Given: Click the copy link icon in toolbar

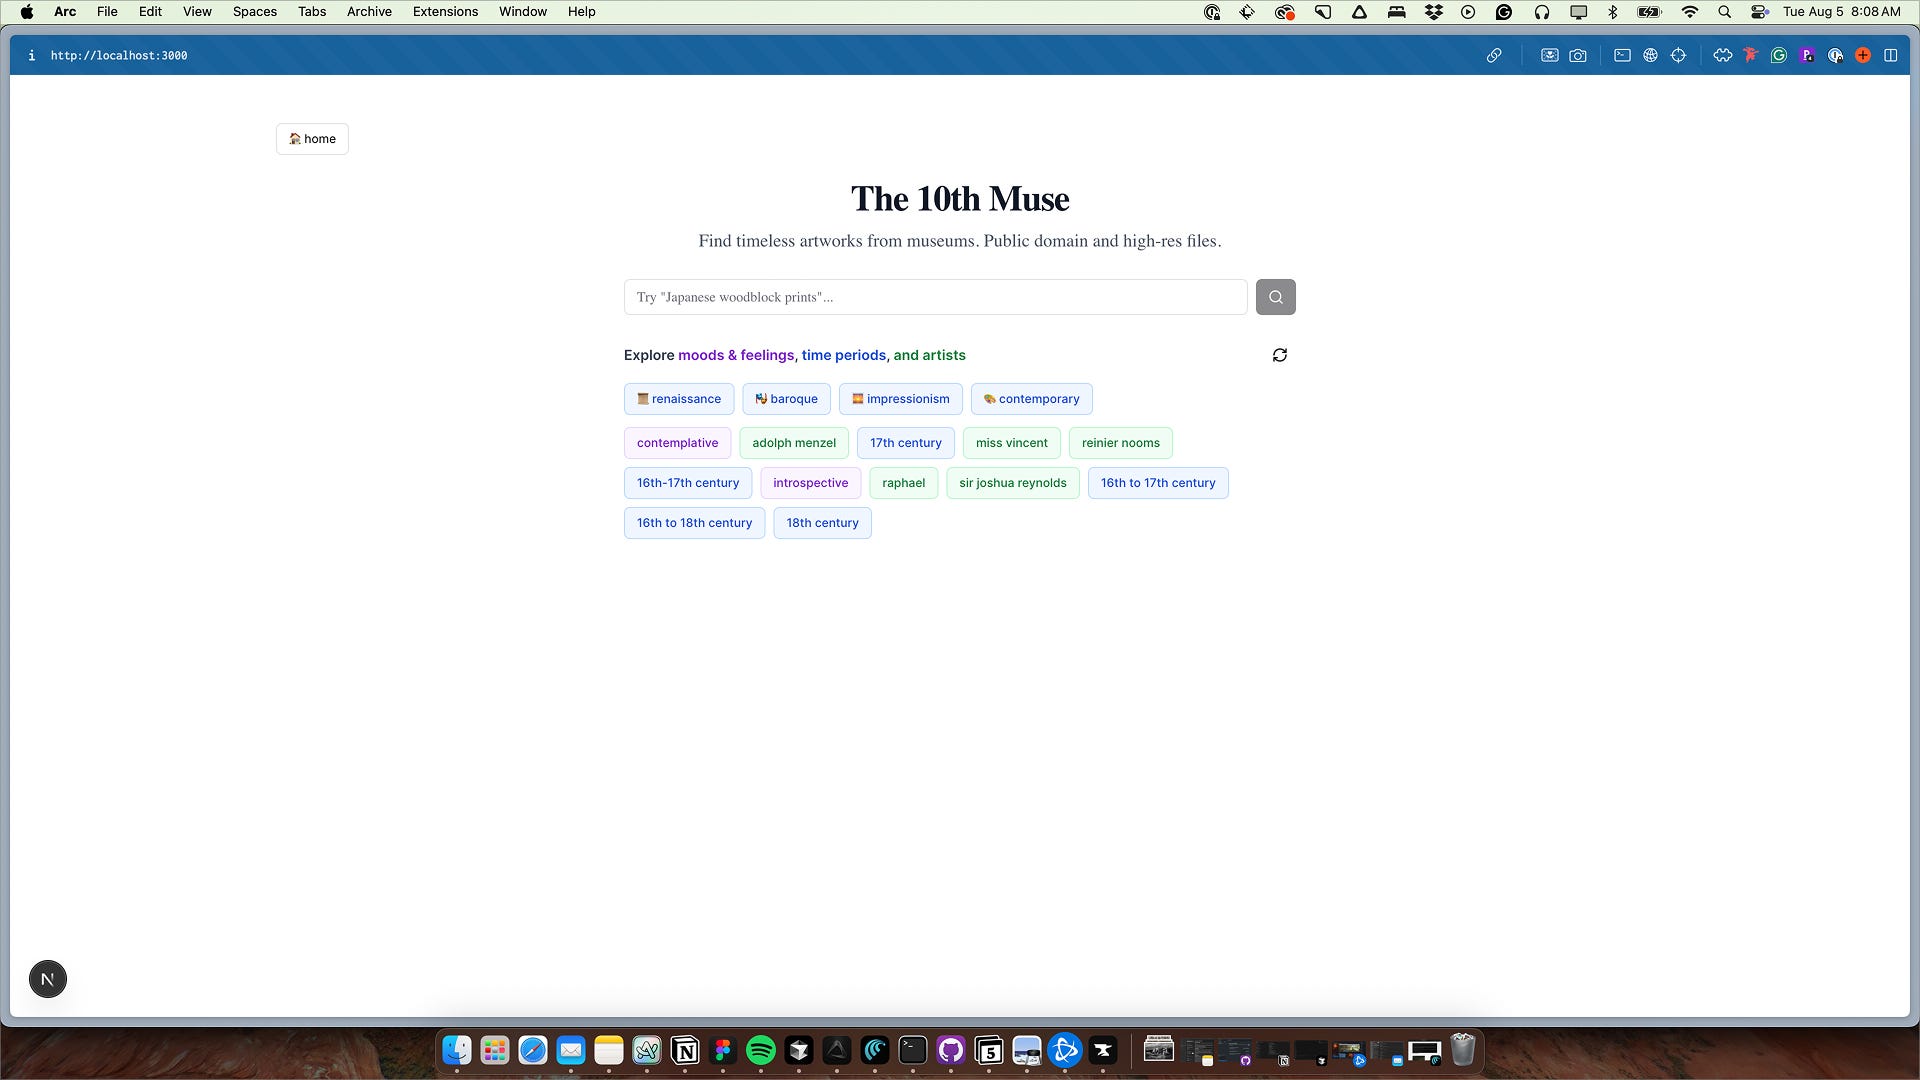Looking at the screenshot, I should pyautogui.click(x=1494, y=56).
